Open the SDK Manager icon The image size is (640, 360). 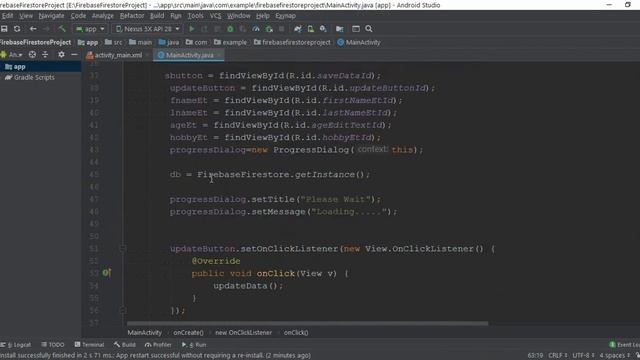click(x=323, y=29)
